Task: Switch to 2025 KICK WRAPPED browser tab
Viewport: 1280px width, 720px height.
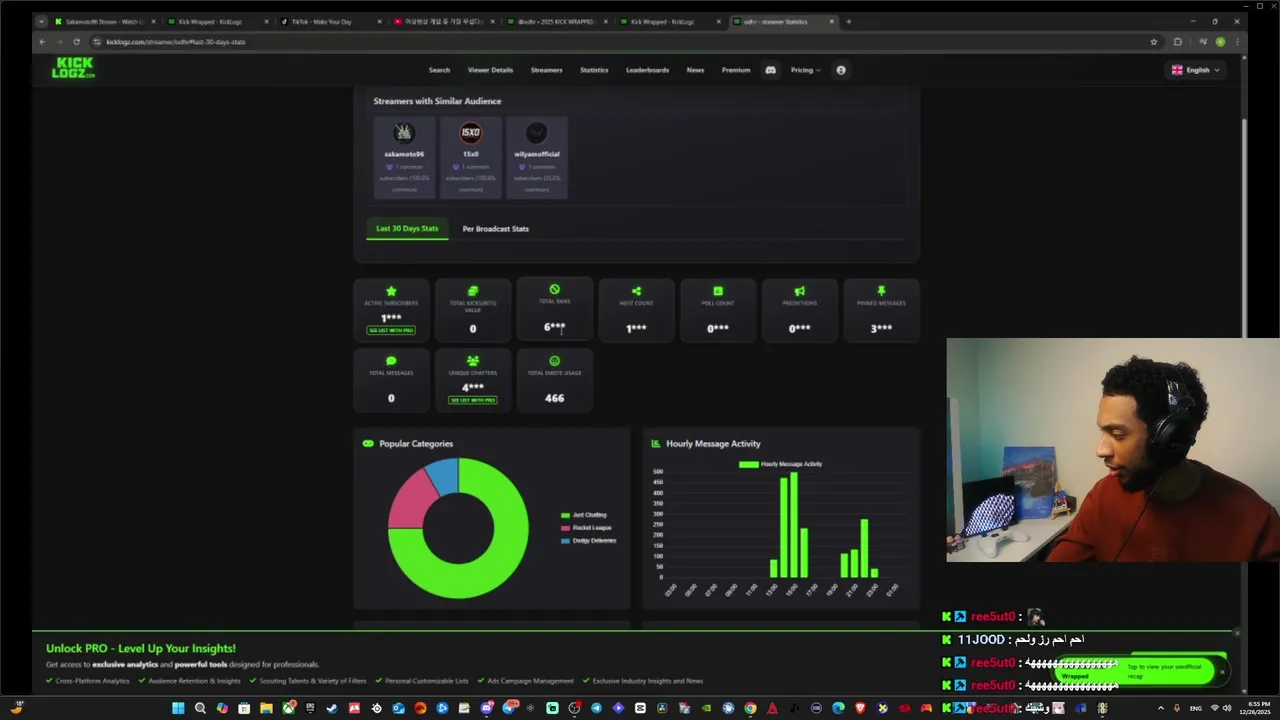Action: 557,21
